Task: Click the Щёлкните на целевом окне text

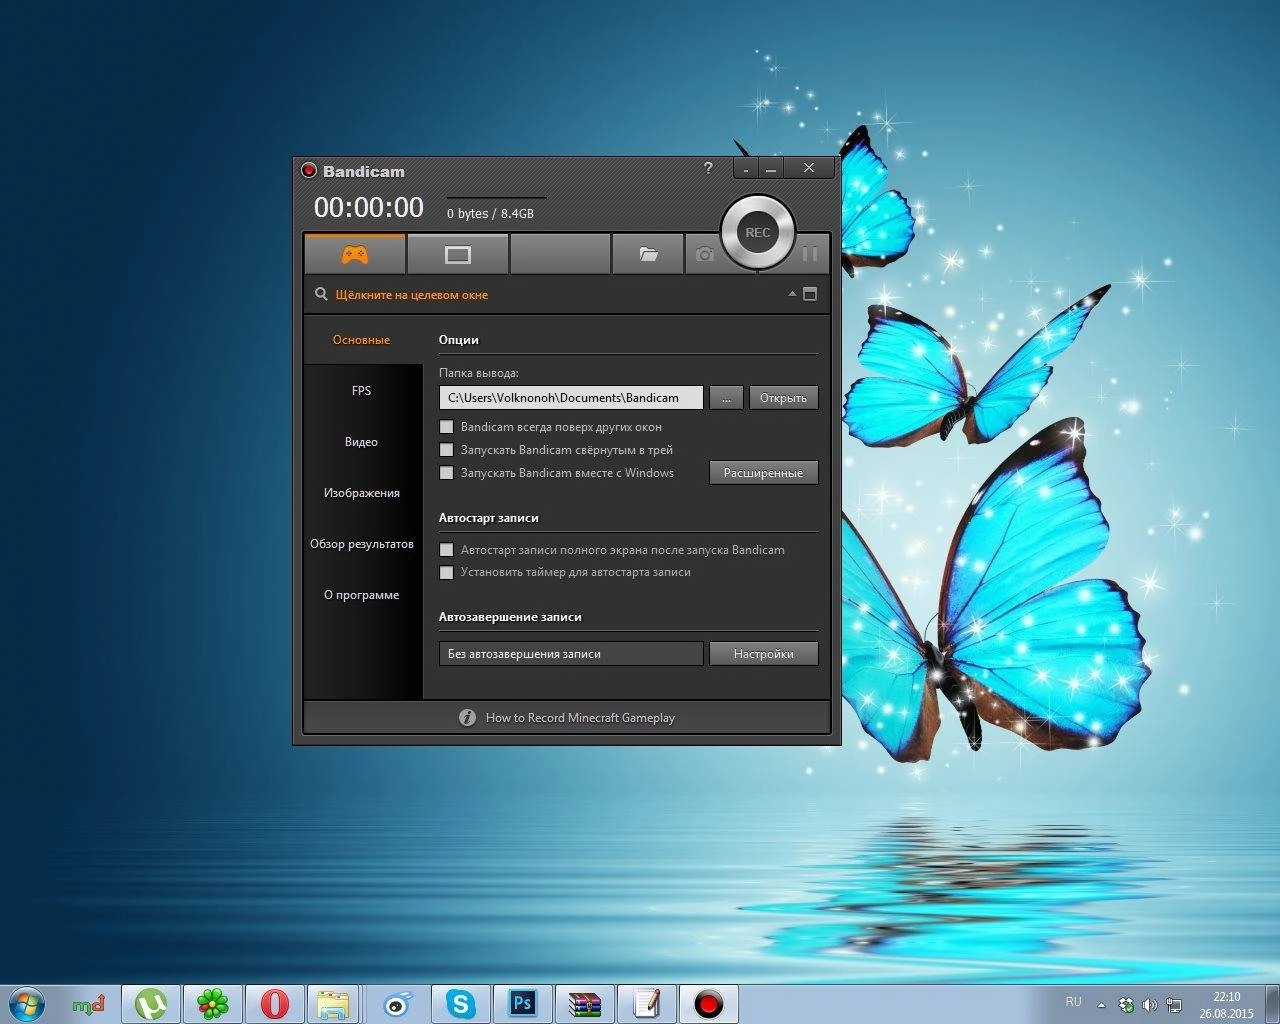Action: point(412,295)
